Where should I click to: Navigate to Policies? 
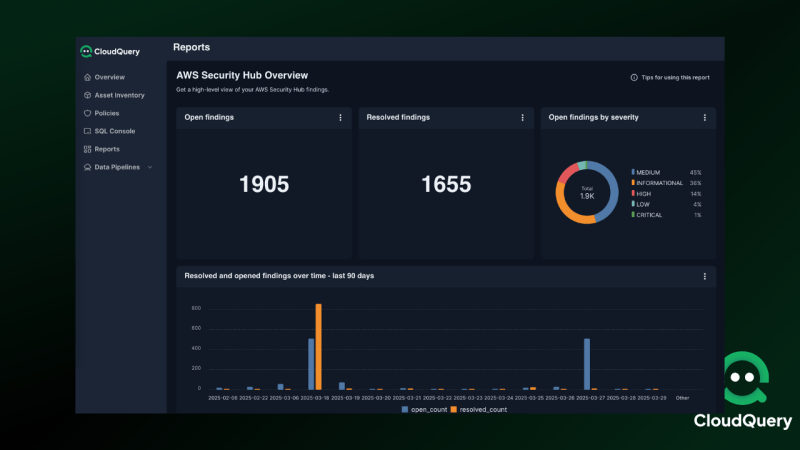pyautogui.click(x=107, y=113)
